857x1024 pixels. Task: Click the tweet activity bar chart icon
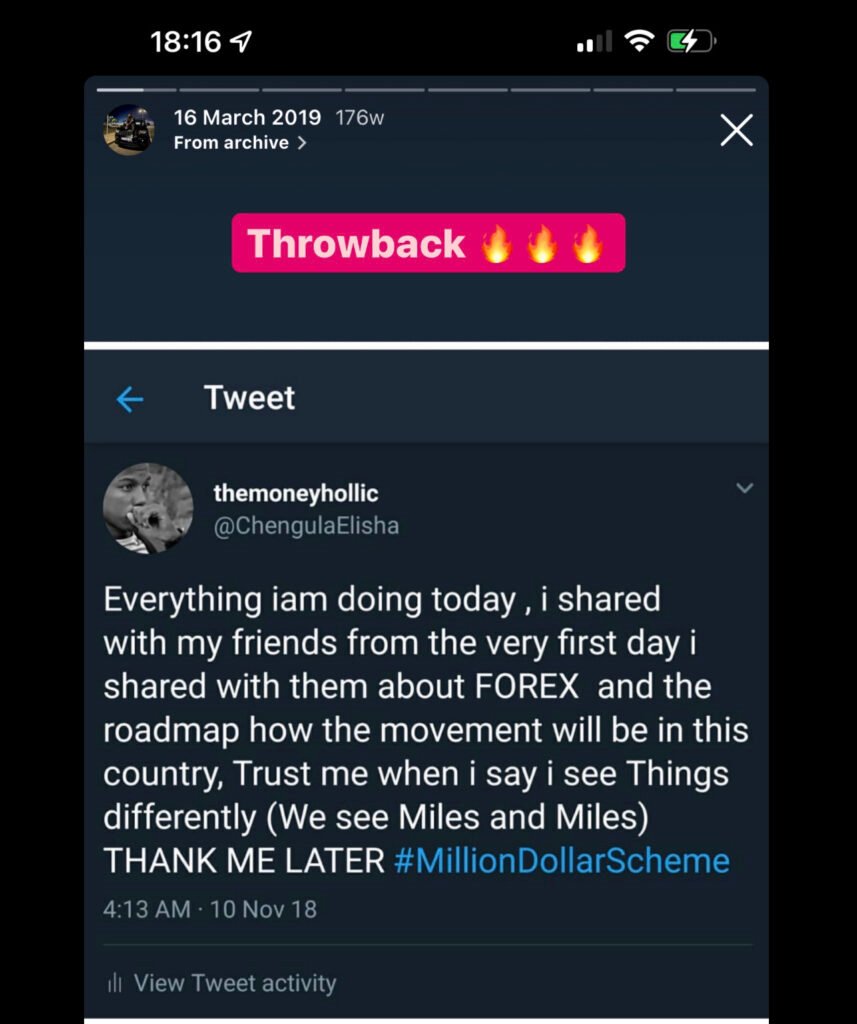114,984
